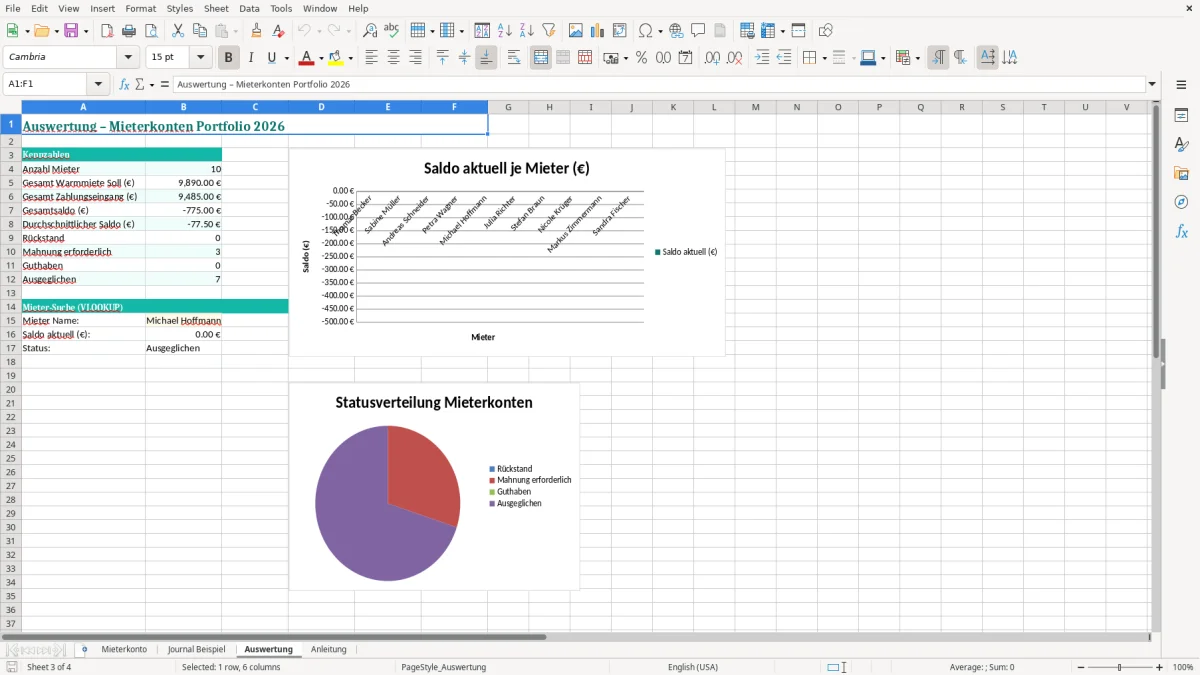Toggle Print Preview

click(x=151, y=31)
